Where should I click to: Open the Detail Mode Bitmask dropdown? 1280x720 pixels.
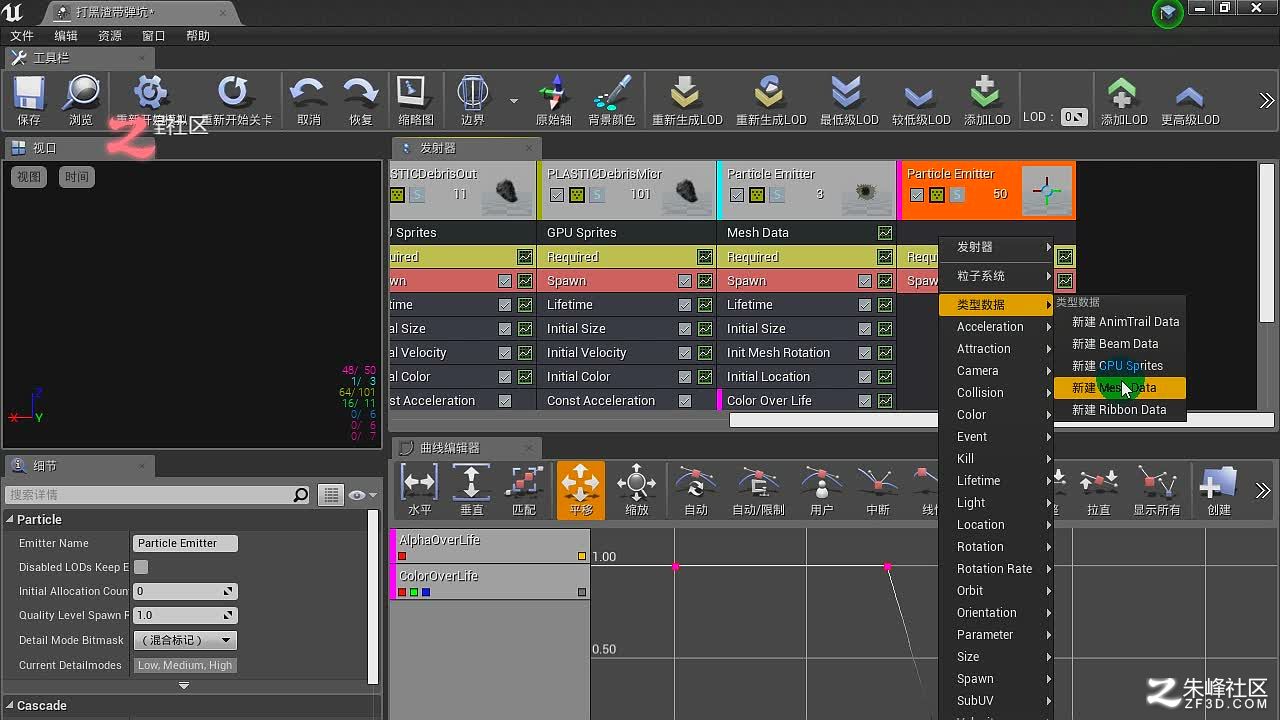[185, 640]
